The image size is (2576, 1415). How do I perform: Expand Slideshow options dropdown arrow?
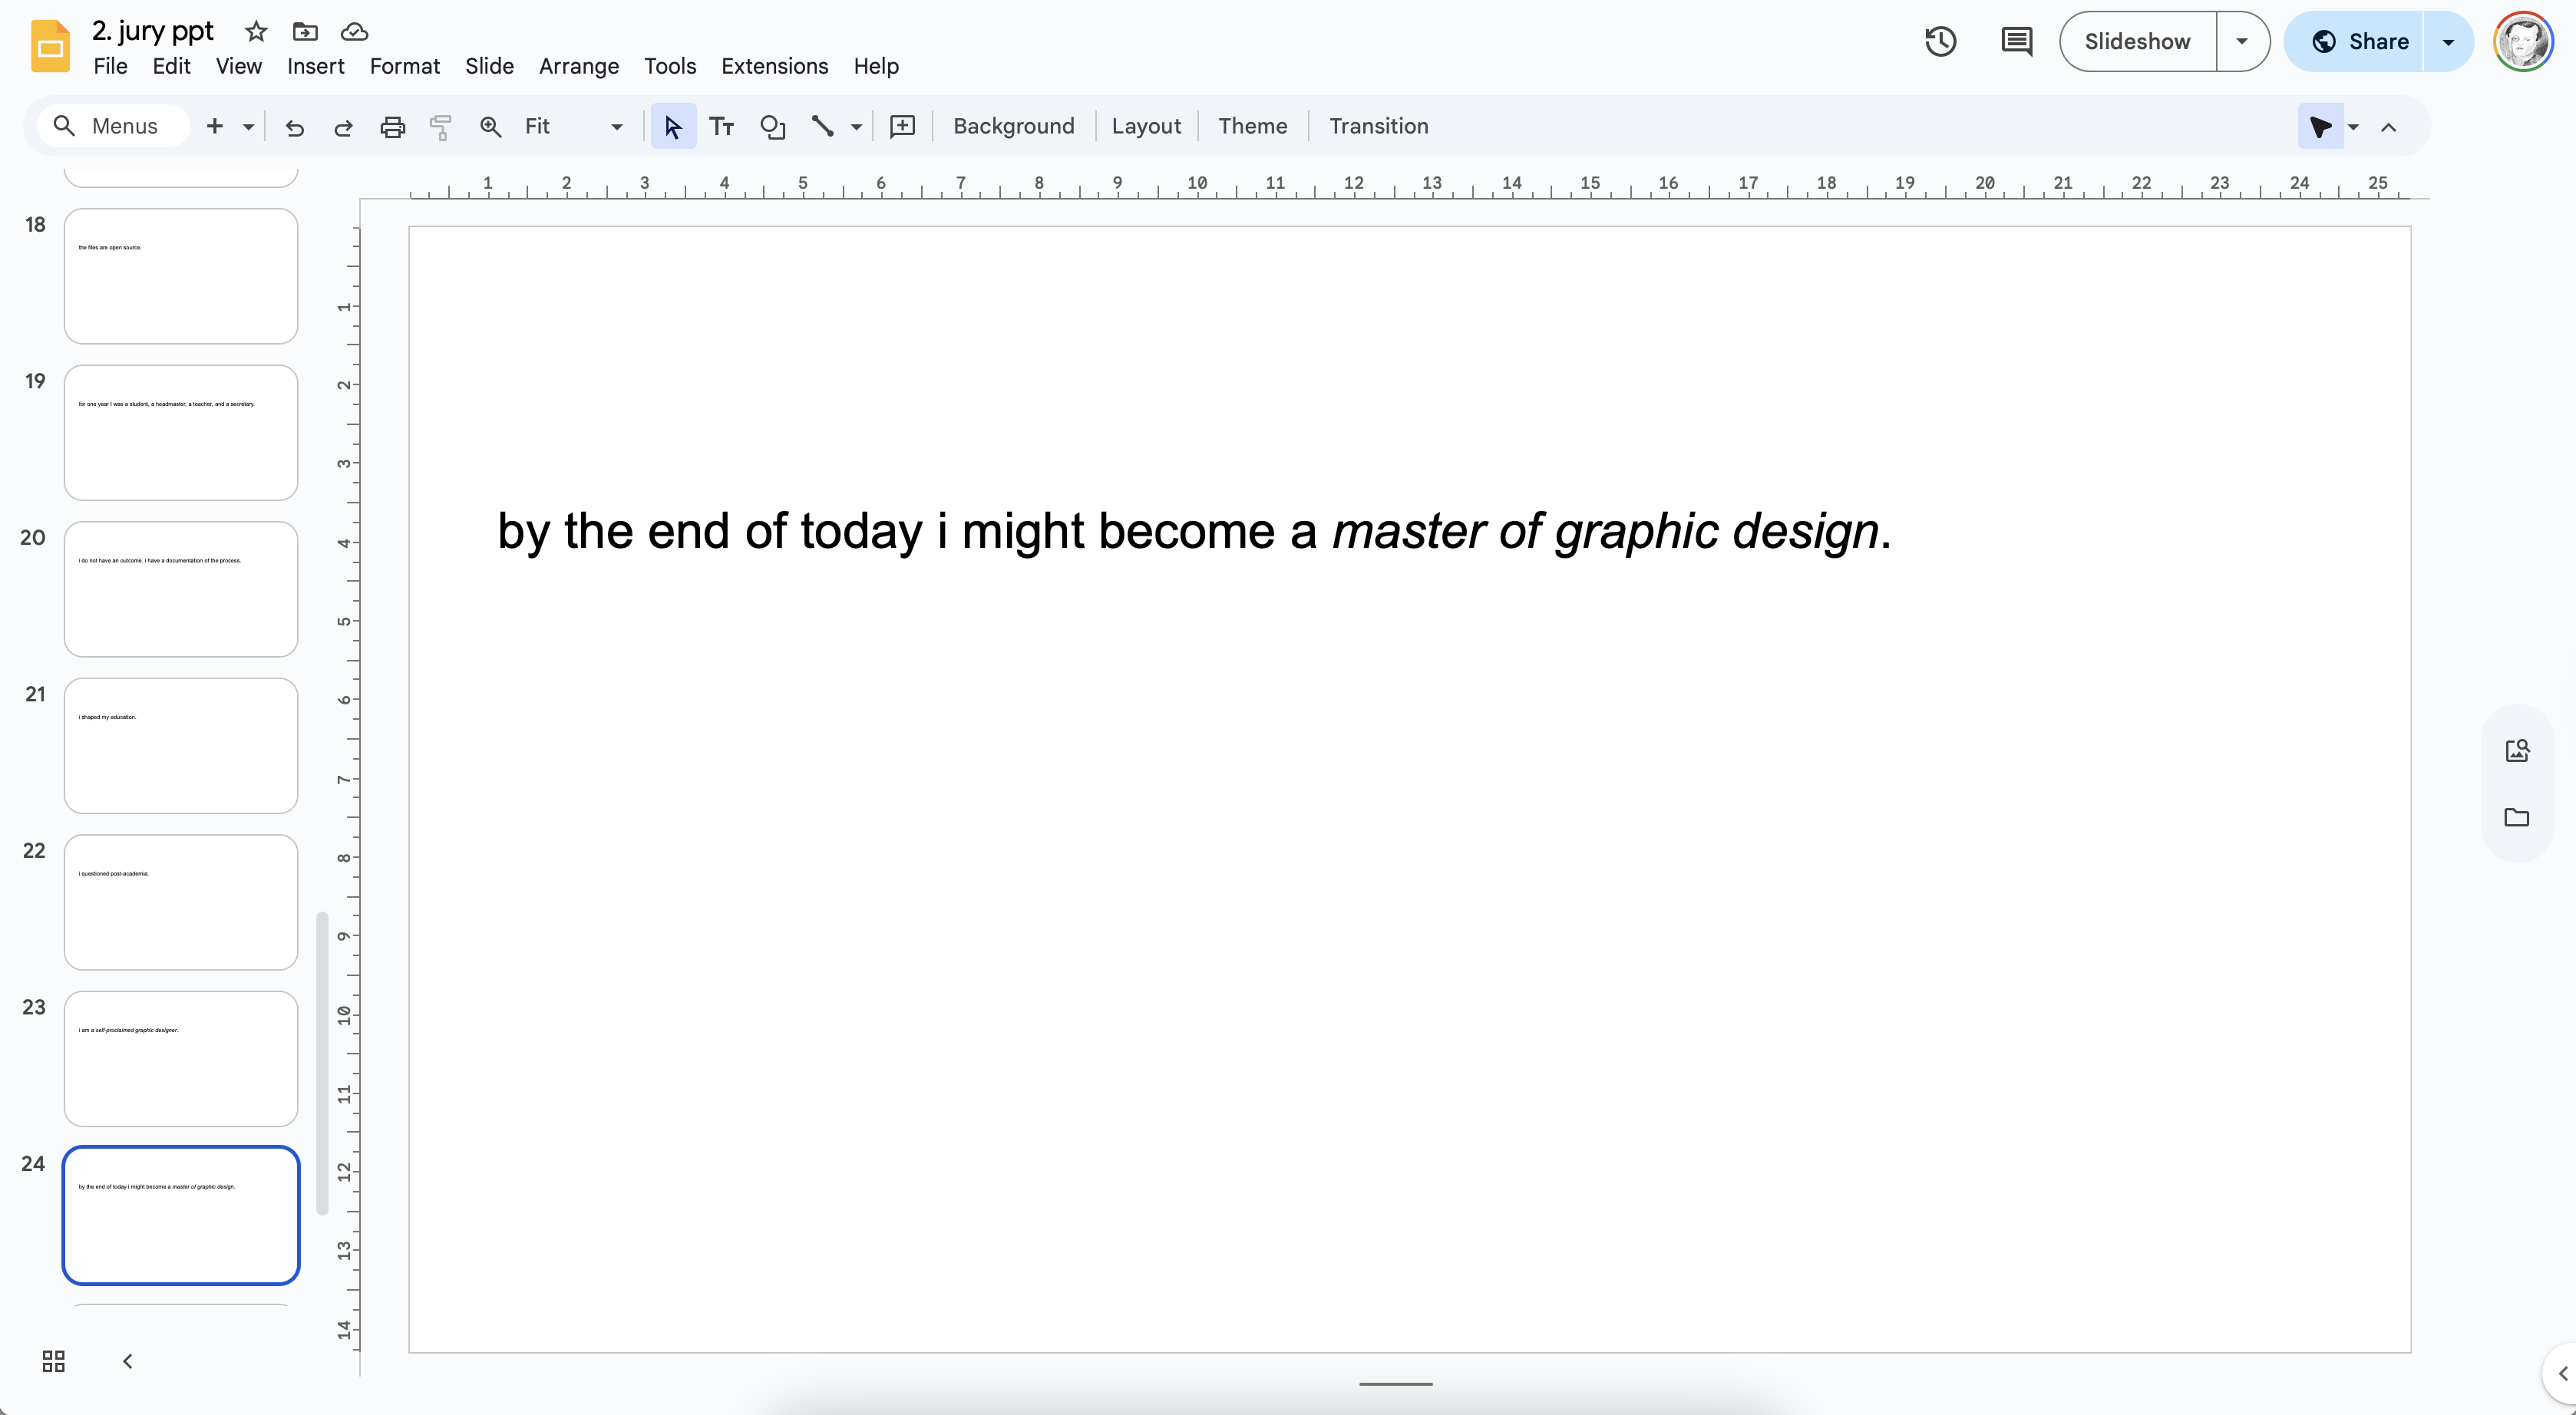pyautogui.click(x=2242, y=42)
